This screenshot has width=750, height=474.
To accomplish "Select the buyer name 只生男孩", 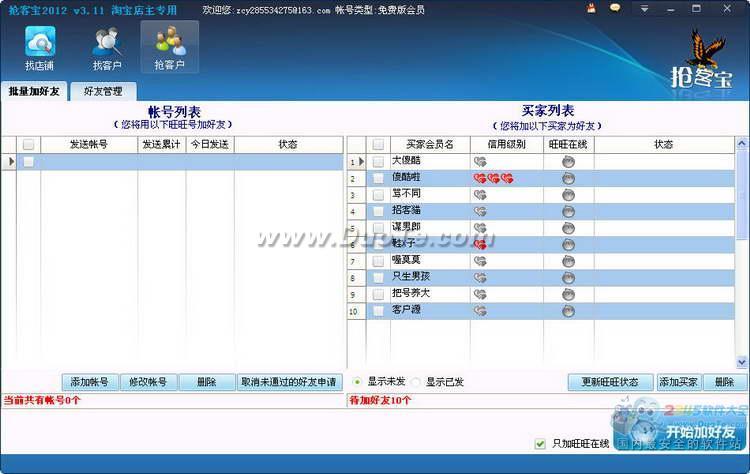I will tap(411, 276).
